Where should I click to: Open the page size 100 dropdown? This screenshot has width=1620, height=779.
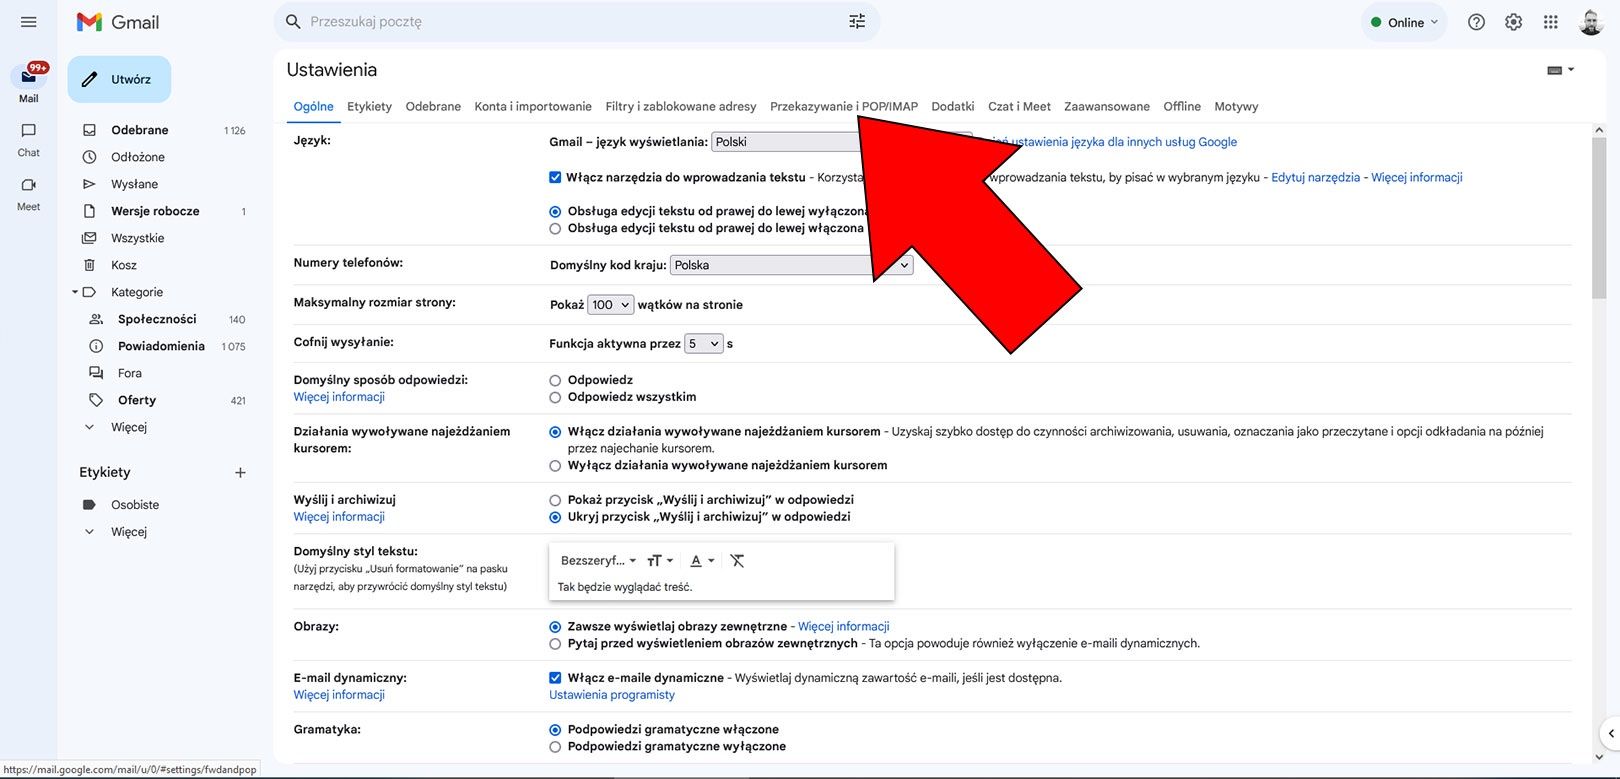(610, 305)
